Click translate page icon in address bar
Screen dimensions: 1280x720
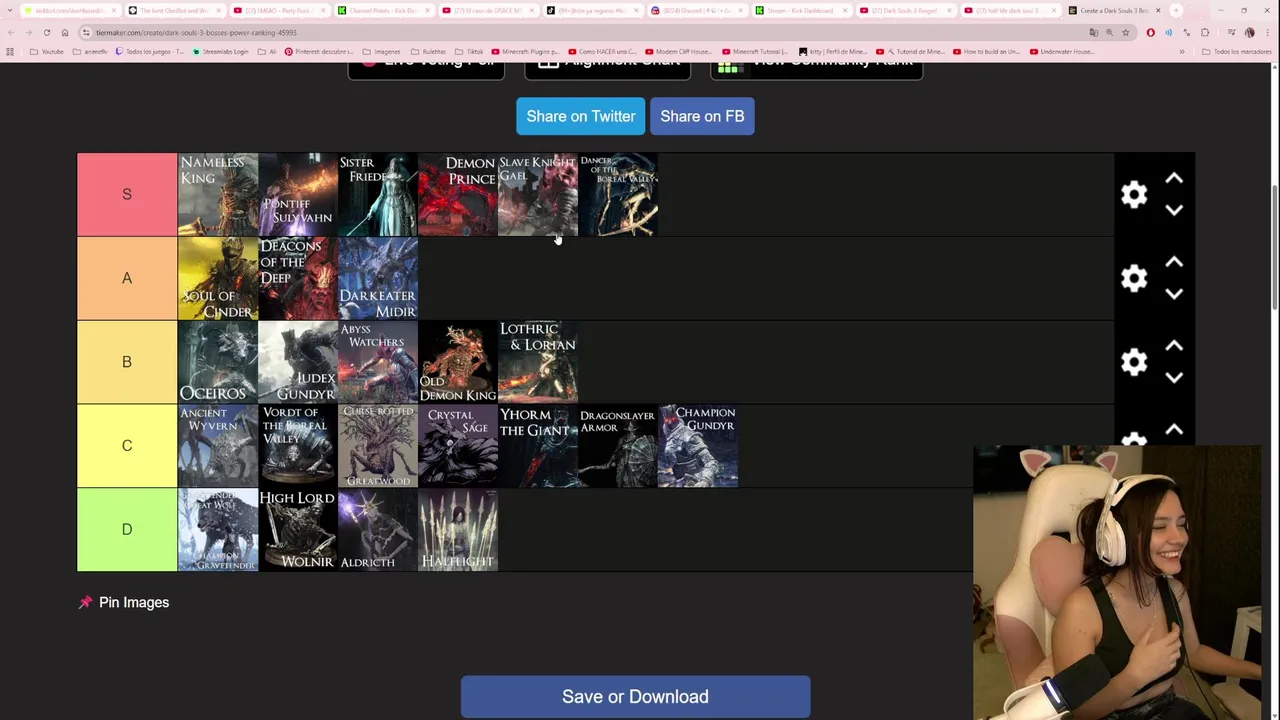pos(1094,33)
